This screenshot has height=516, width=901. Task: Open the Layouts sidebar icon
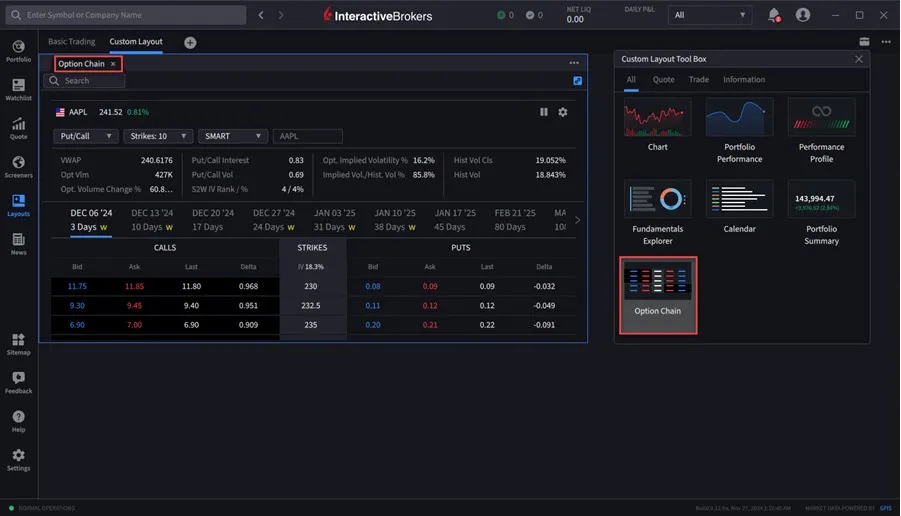[18, 205]
